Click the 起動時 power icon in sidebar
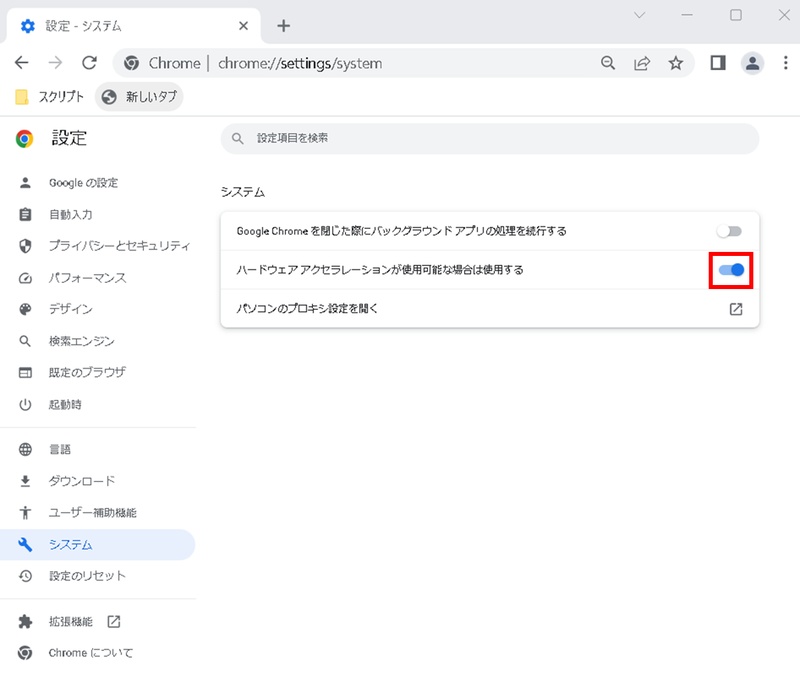800x676 pixels. click(24, 405)
